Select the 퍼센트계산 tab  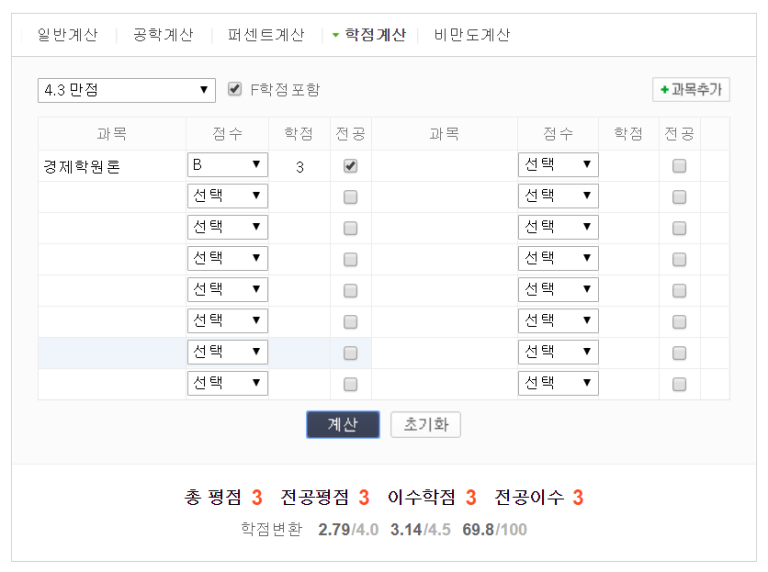point(266,35)
